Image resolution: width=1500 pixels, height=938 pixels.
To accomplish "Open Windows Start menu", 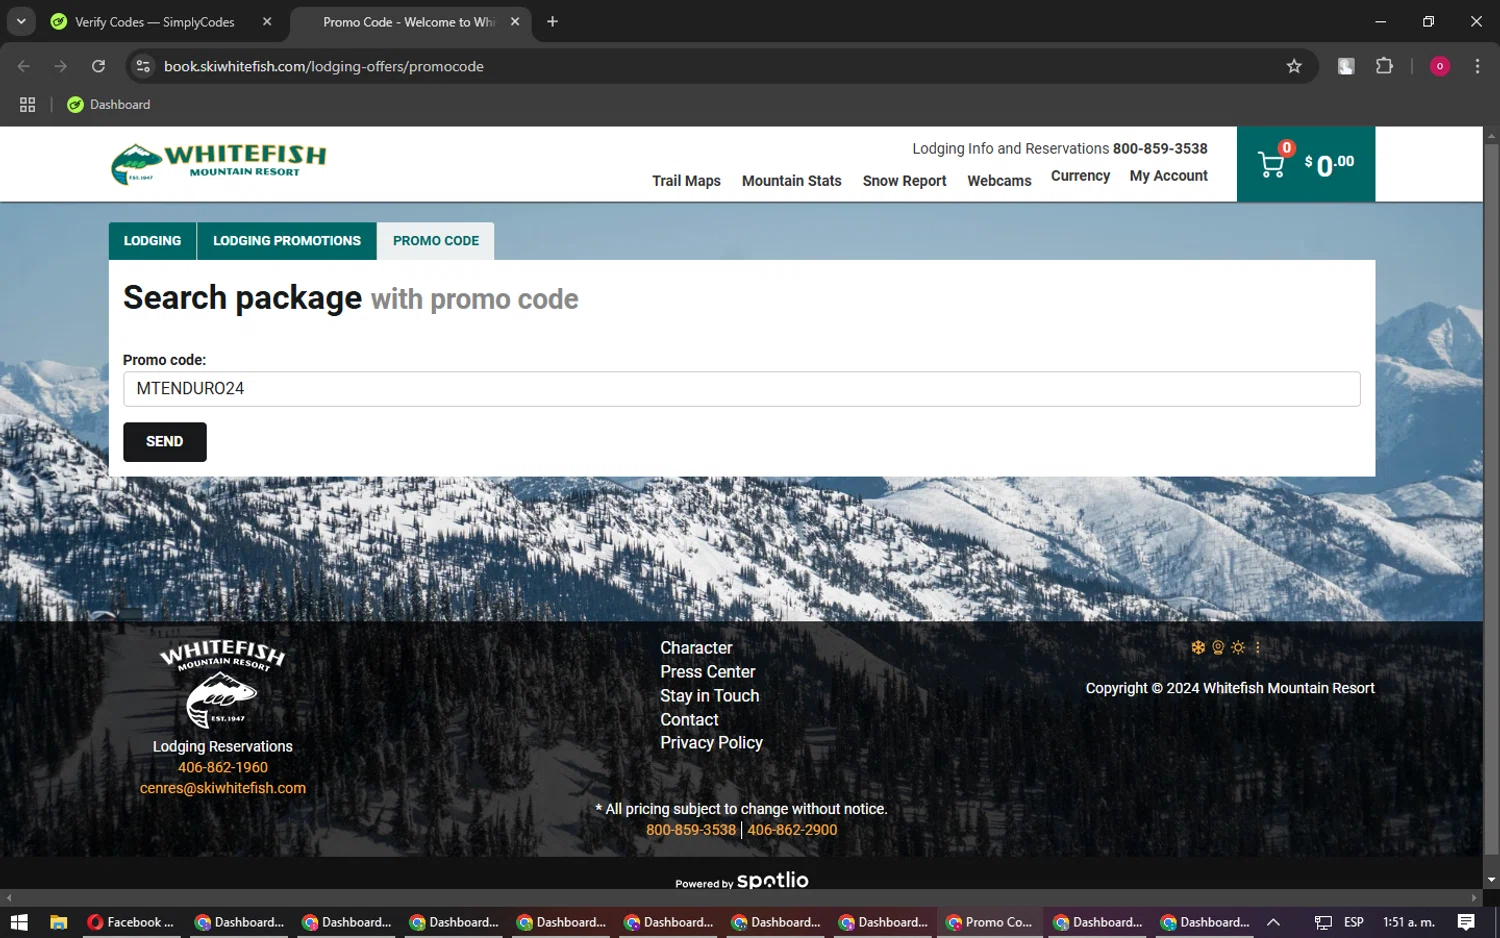I will point(18,922).
